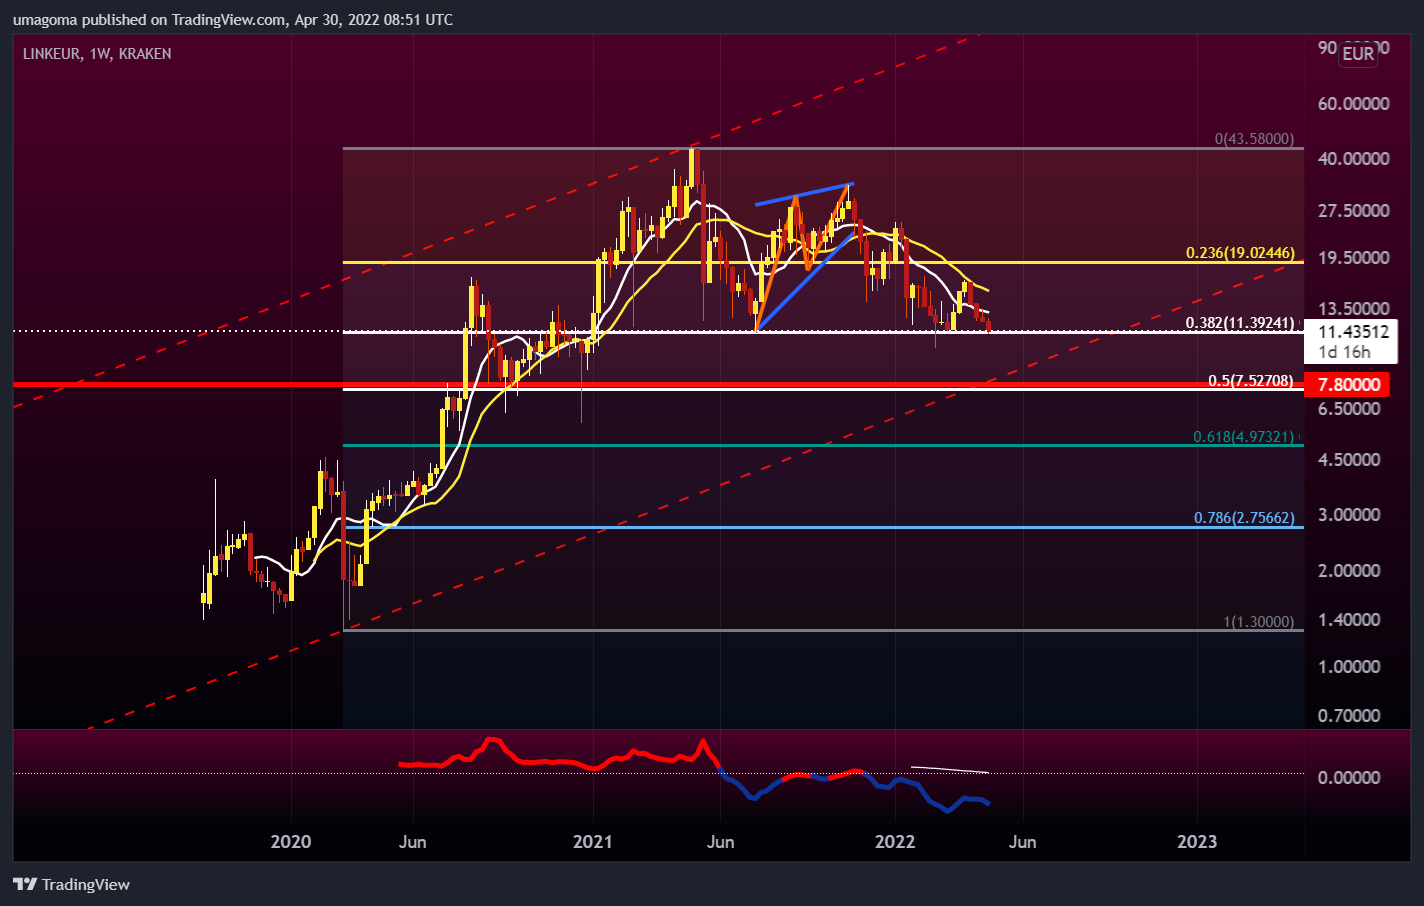
Task: Click the Jun label between 2022 and 2023
Action: 1023,842
